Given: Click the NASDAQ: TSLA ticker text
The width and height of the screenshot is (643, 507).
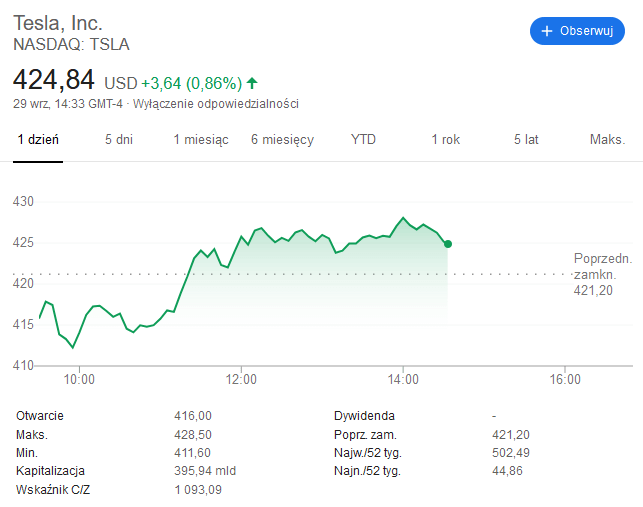Looking at the screenshot, I should (71, 44).
